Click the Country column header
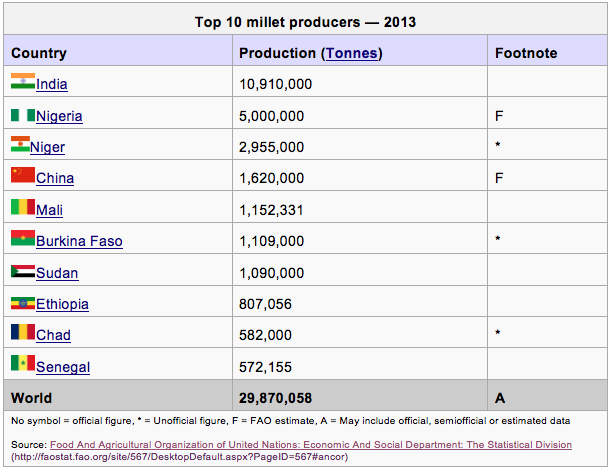This screenshot has width=612, height=473. 39,53
